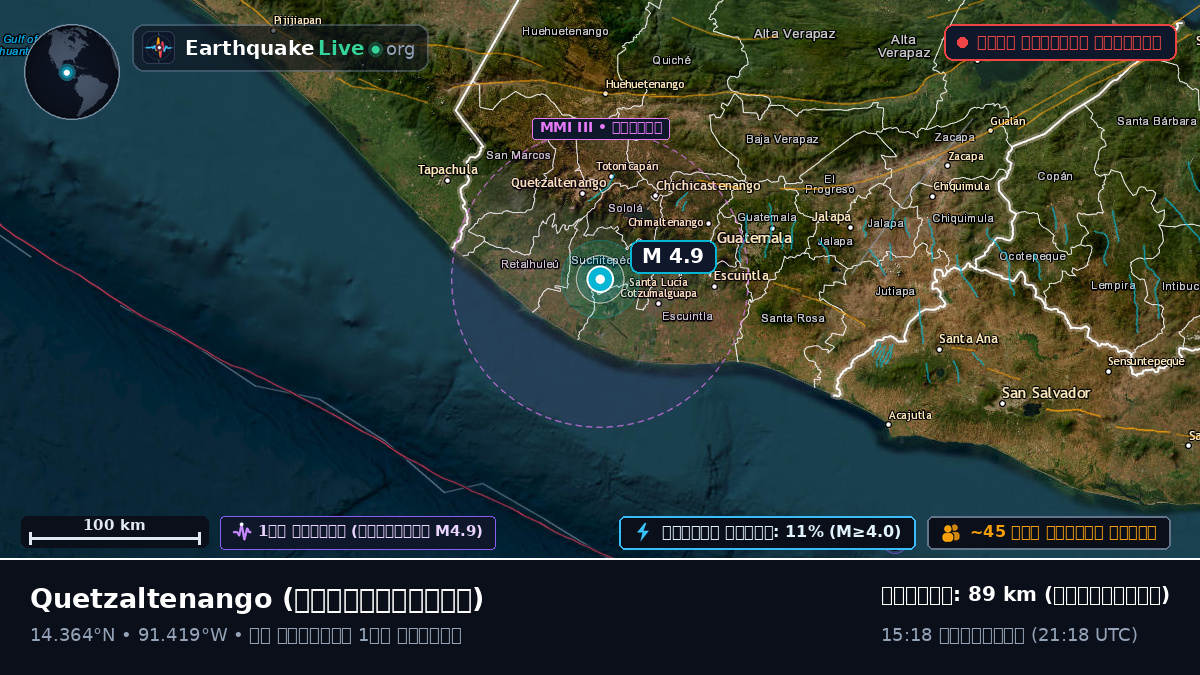The image size is (1200, 675).
Task: Click the Ocotepeque map label
Action: tap(1032, 256)
